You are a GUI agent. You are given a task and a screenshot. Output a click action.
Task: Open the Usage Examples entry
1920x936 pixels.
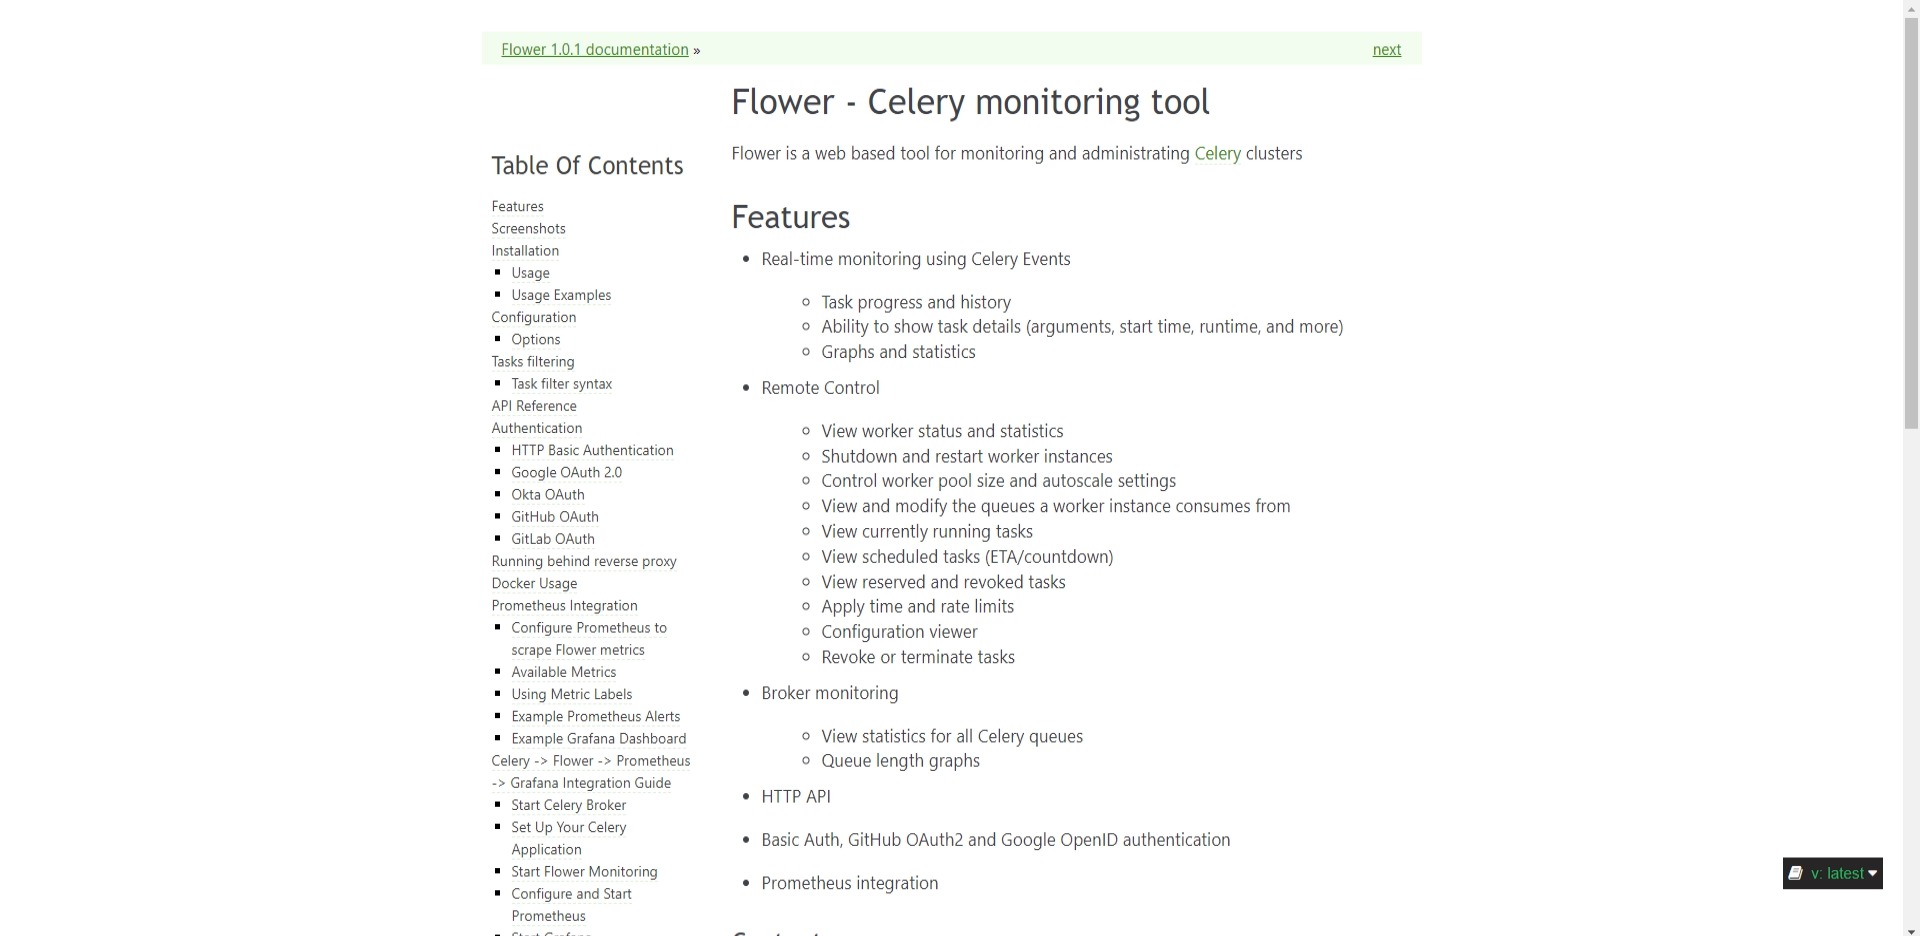click(x=561, y=295)
